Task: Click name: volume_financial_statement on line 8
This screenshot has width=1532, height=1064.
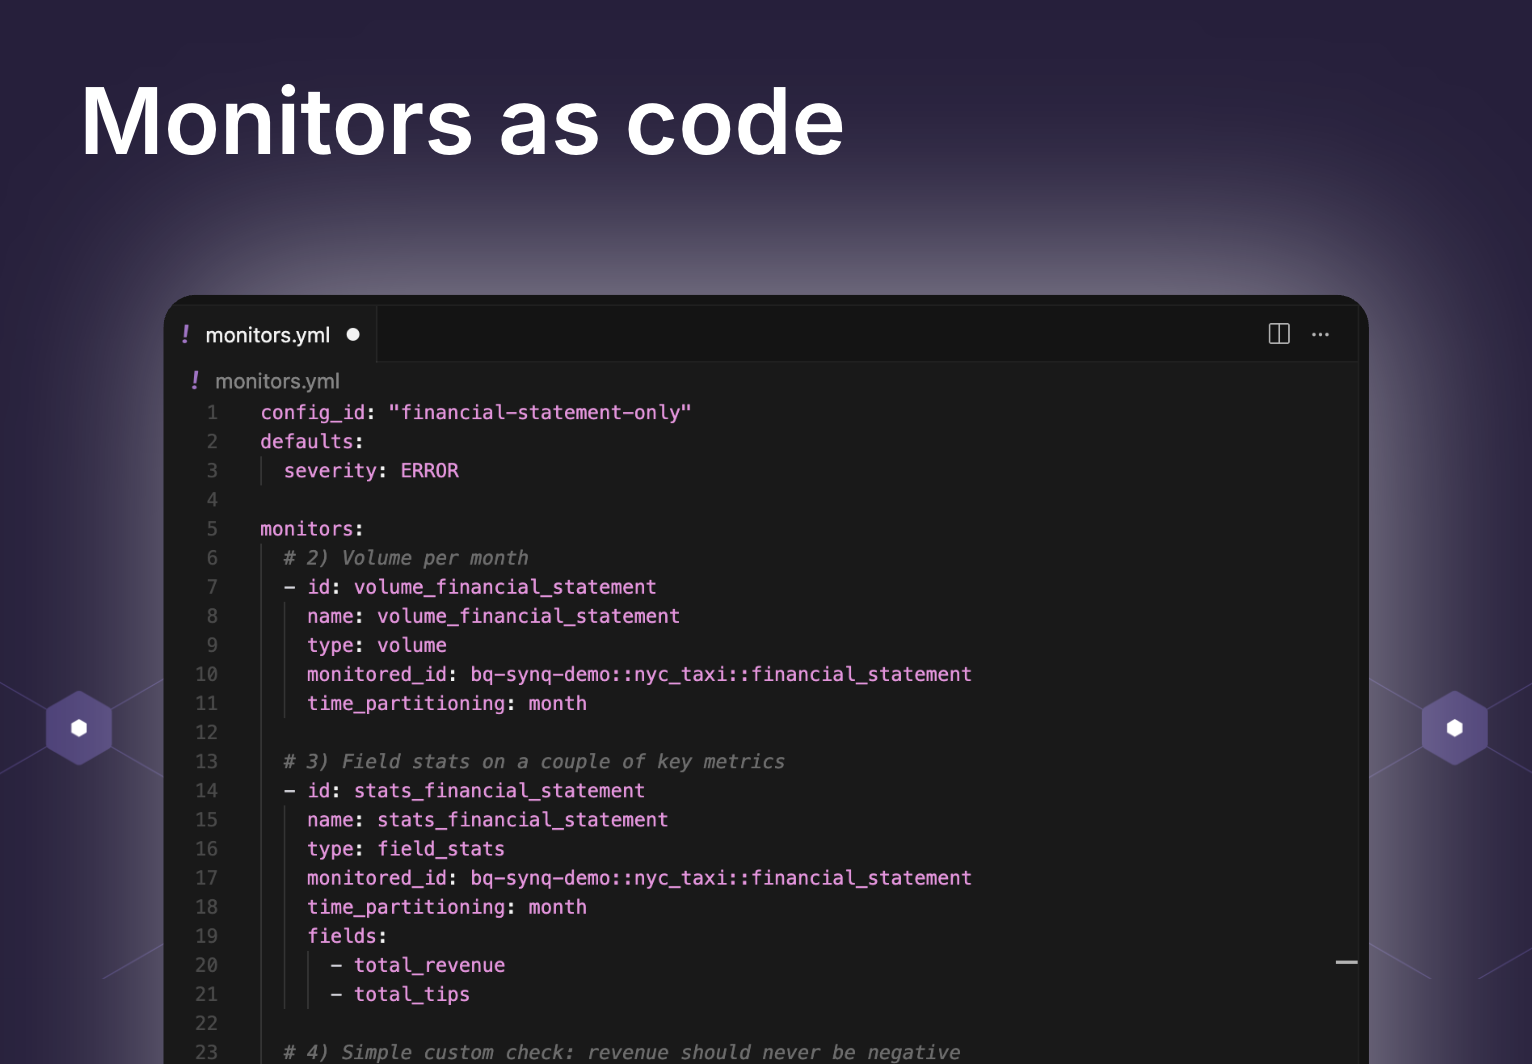Action: (x=494, y=615)
